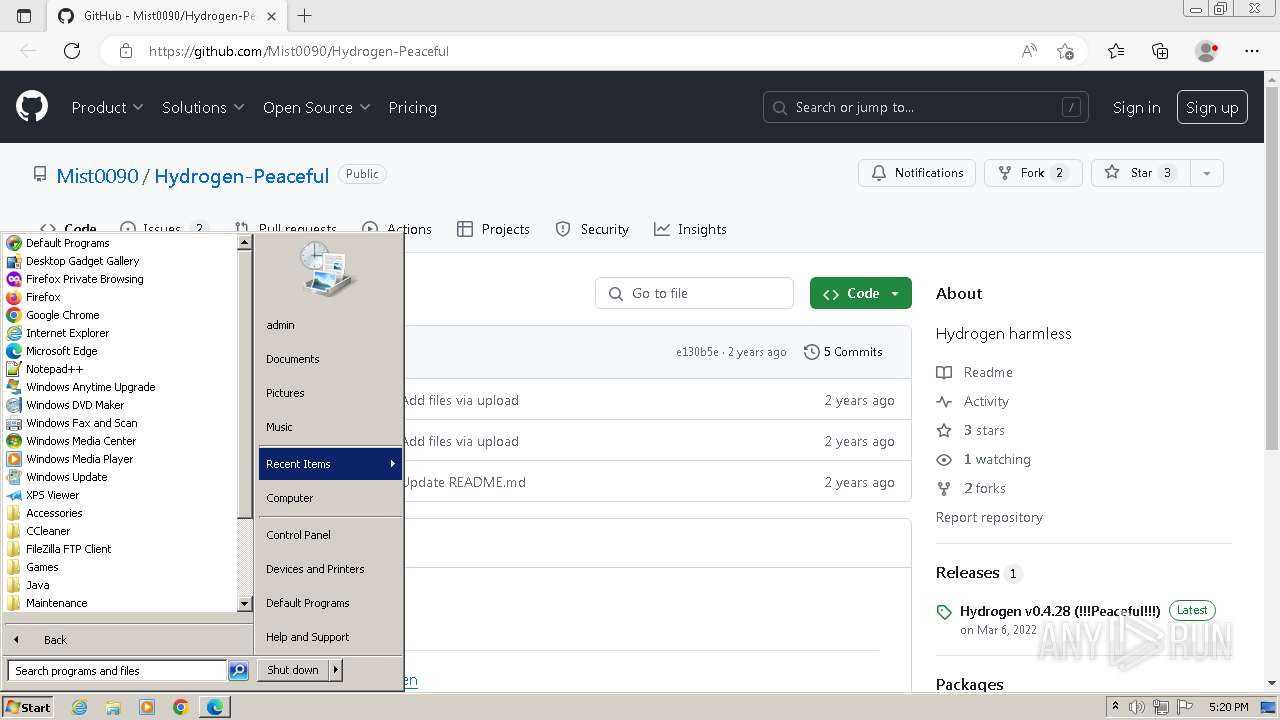Switch to the Insights tab
1280x720 pixels.
tap(690, 229)
